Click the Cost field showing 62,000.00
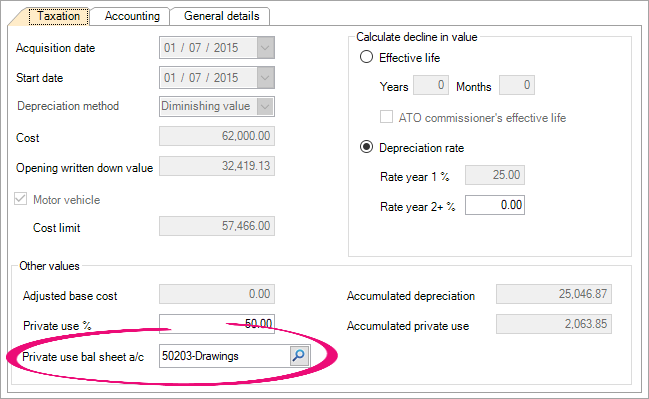This screenshot has width=649, height=399. tap(217, 136)
